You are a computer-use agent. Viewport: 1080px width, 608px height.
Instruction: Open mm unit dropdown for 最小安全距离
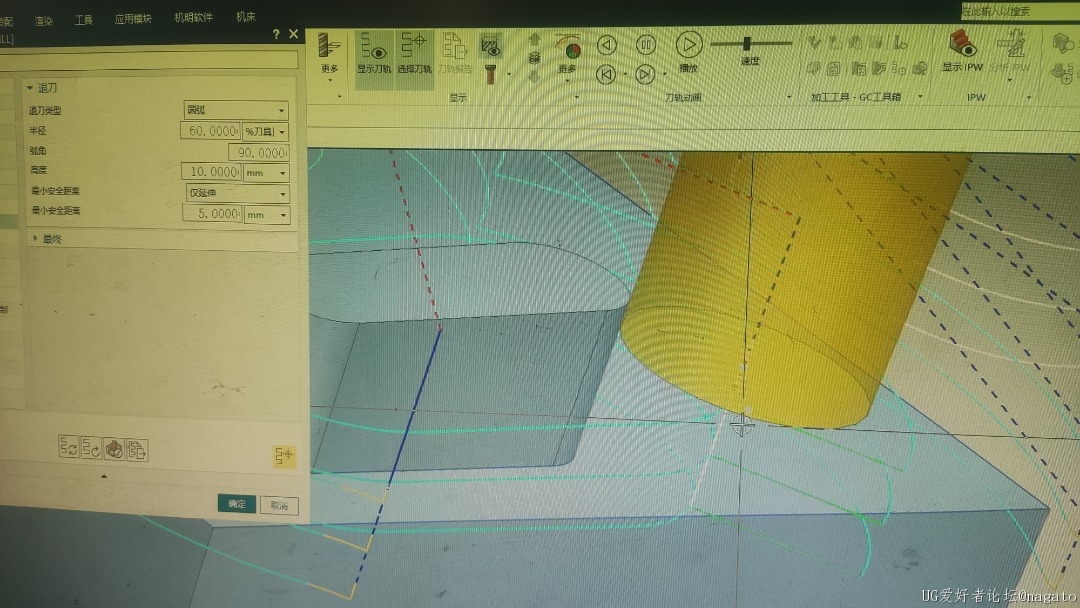coord(267,215)
